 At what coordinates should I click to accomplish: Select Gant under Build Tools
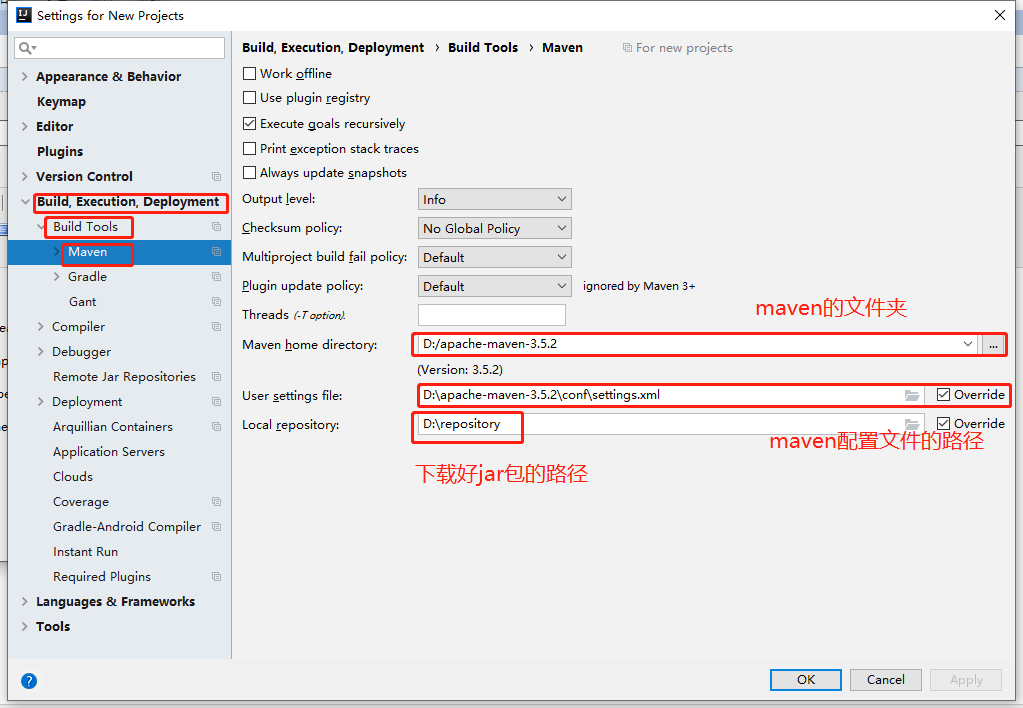[82, 301]
